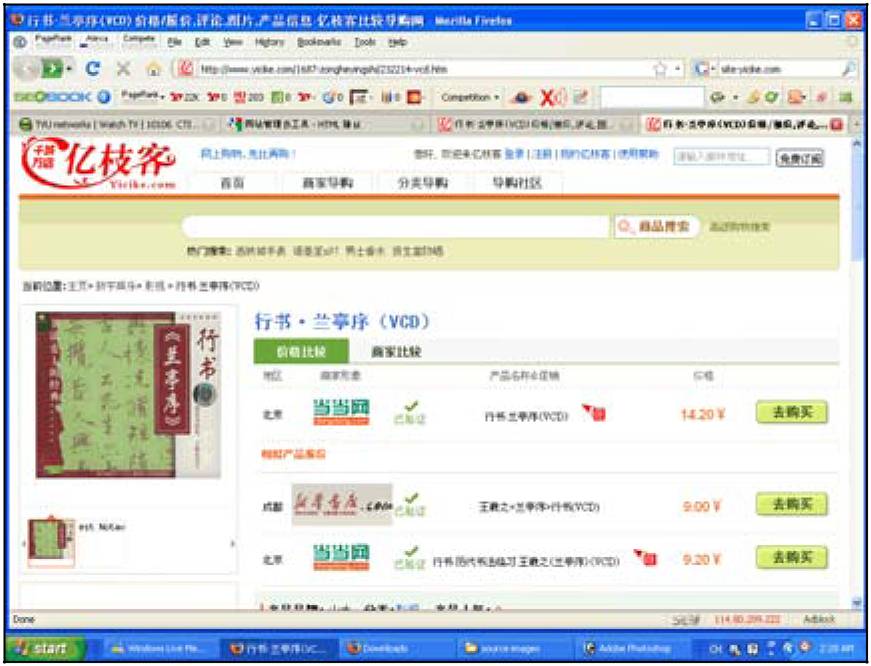Click the red hat icon in SEO toolbar
Screen dimensions: 871x666
pyautogui.click(x=521, y=98)
